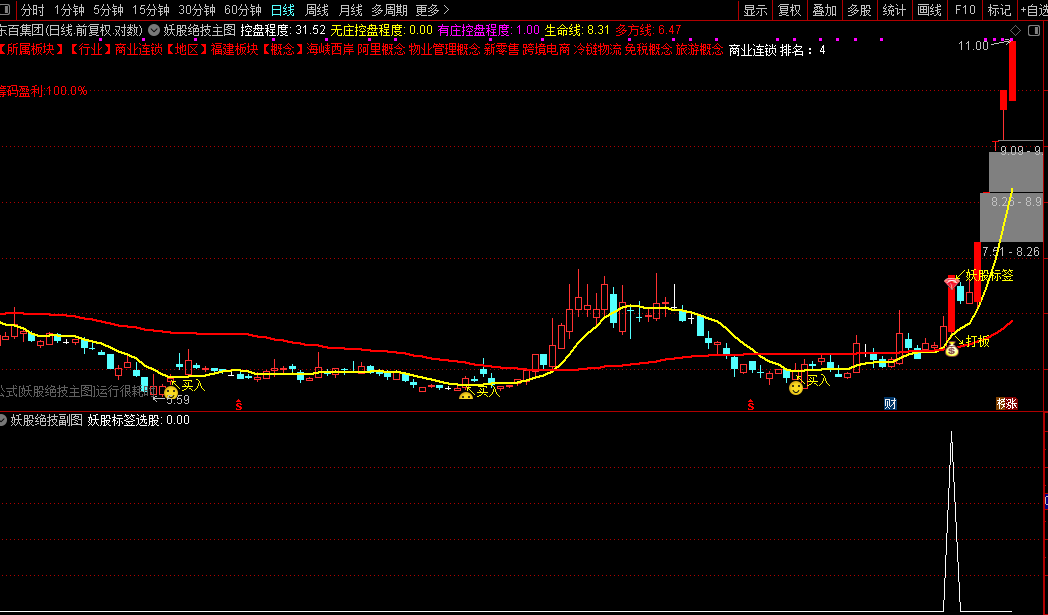This screenshot has height=615, width=1048.
Task: Expand the 更多 periods menu
Action: coord(432,10)
